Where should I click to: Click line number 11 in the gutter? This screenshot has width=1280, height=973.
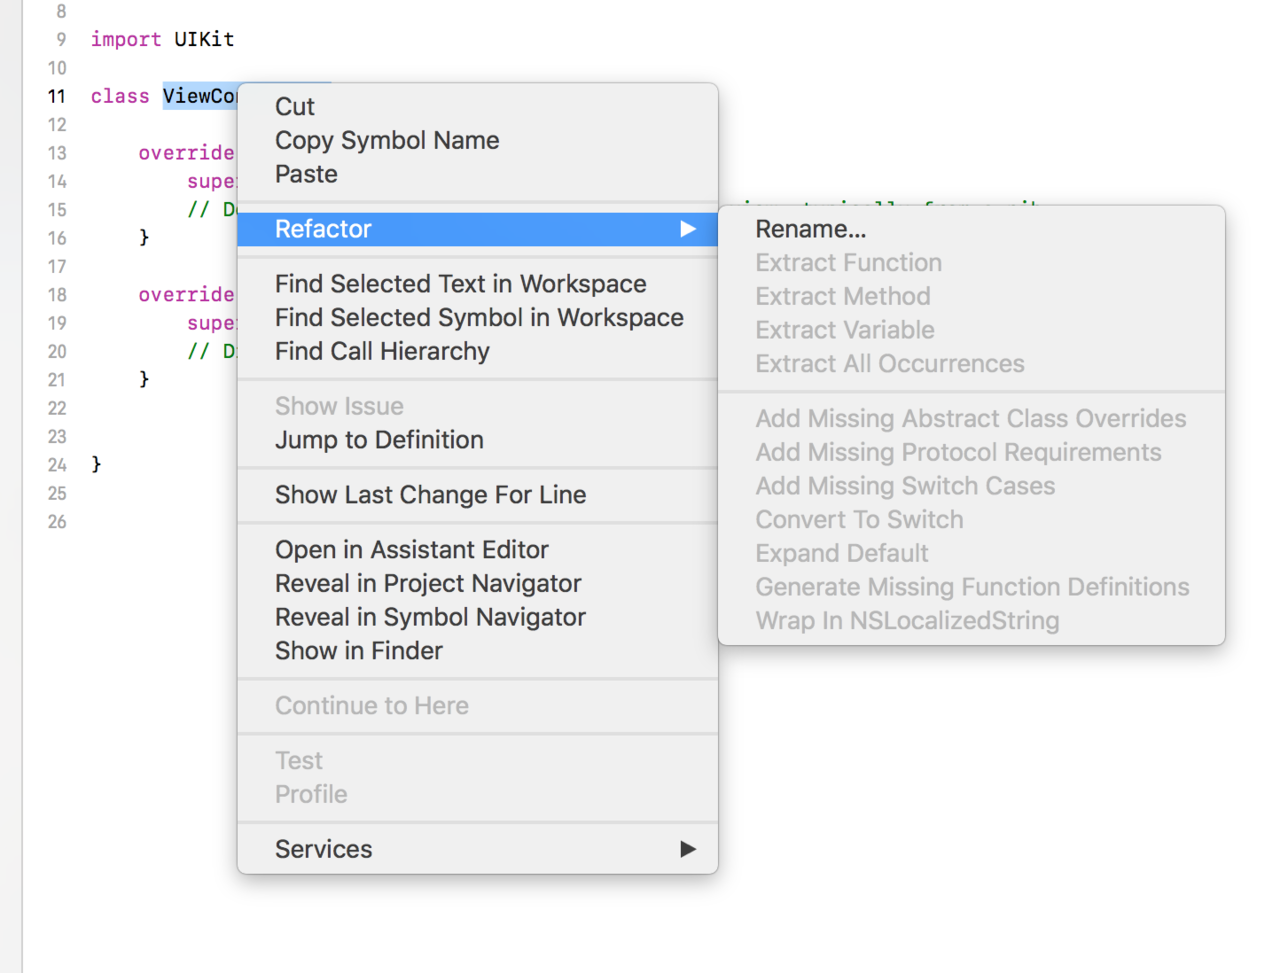pyautogui.click(x=57, y=96)
